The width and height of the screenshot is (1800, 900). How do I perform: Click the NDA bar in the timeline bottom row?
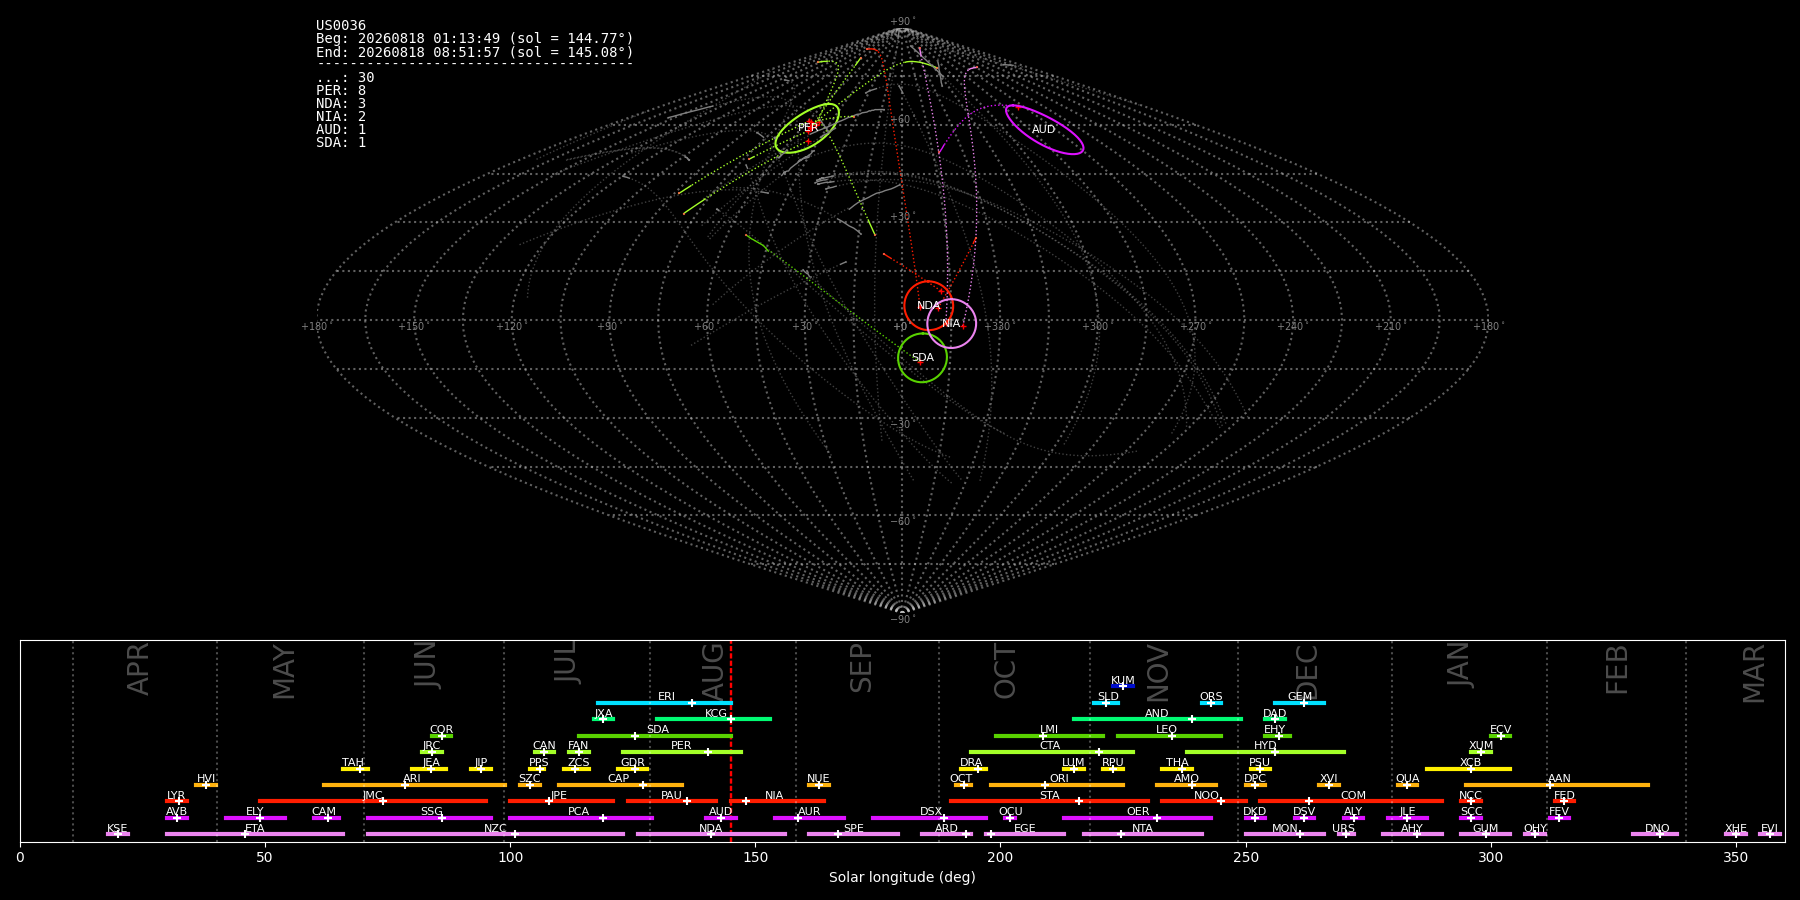pos(711,834)
